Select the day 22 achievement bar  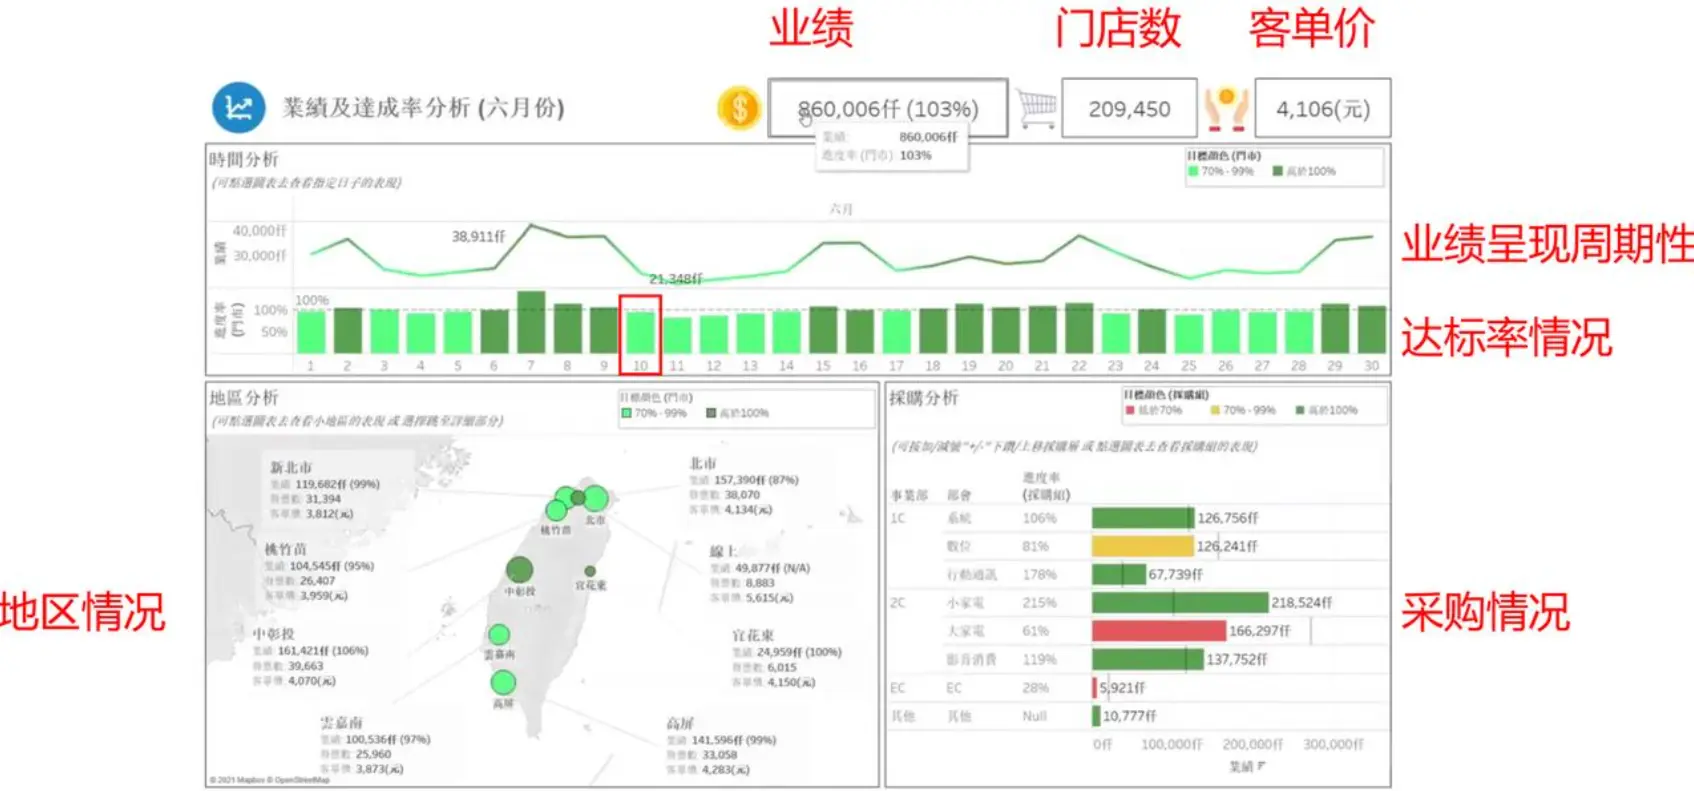tap(1079, 328)
